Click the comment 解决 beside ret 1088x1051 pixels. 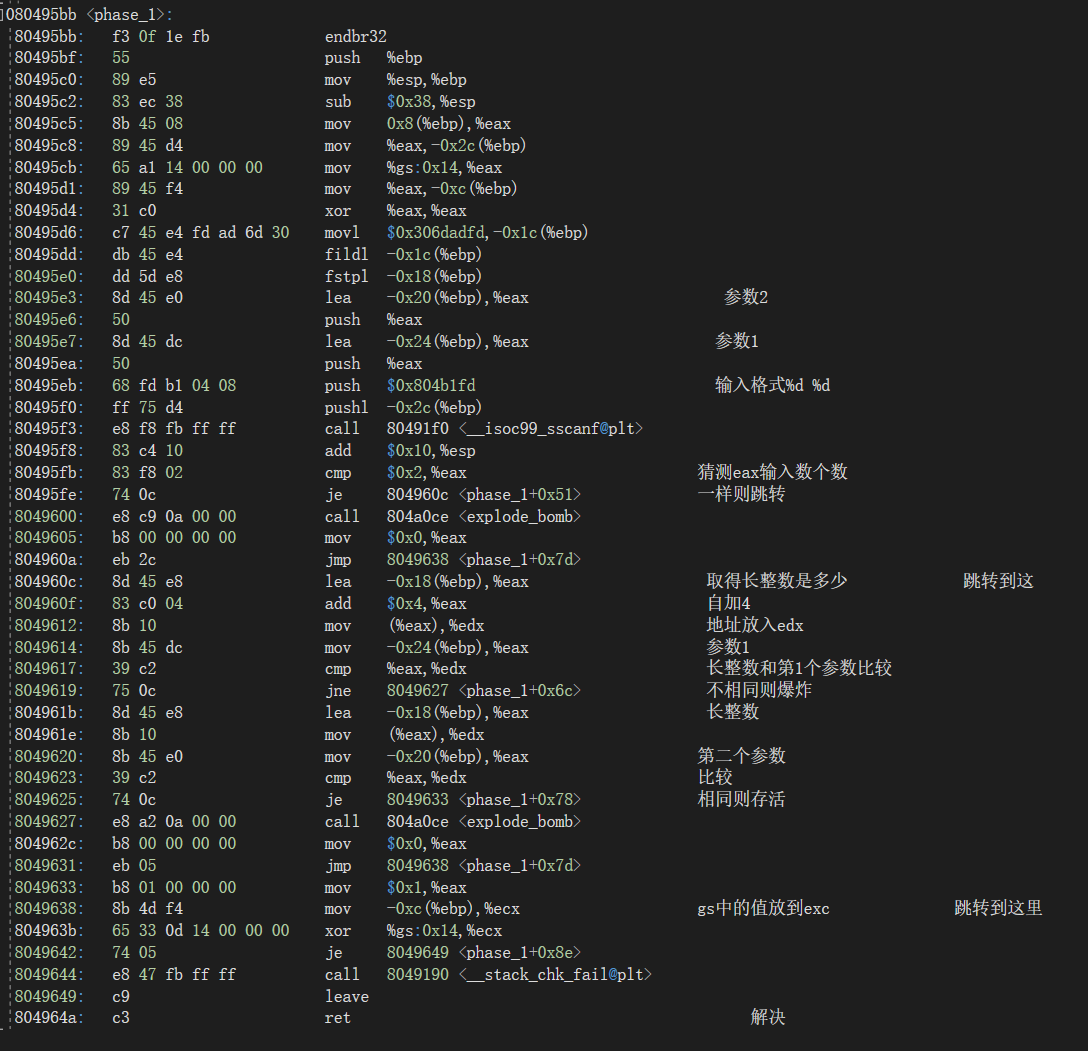[767, 1017]
